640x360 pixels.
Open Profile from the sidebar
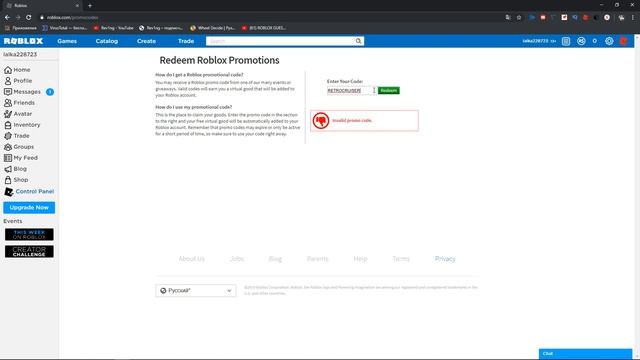point(18,81)
